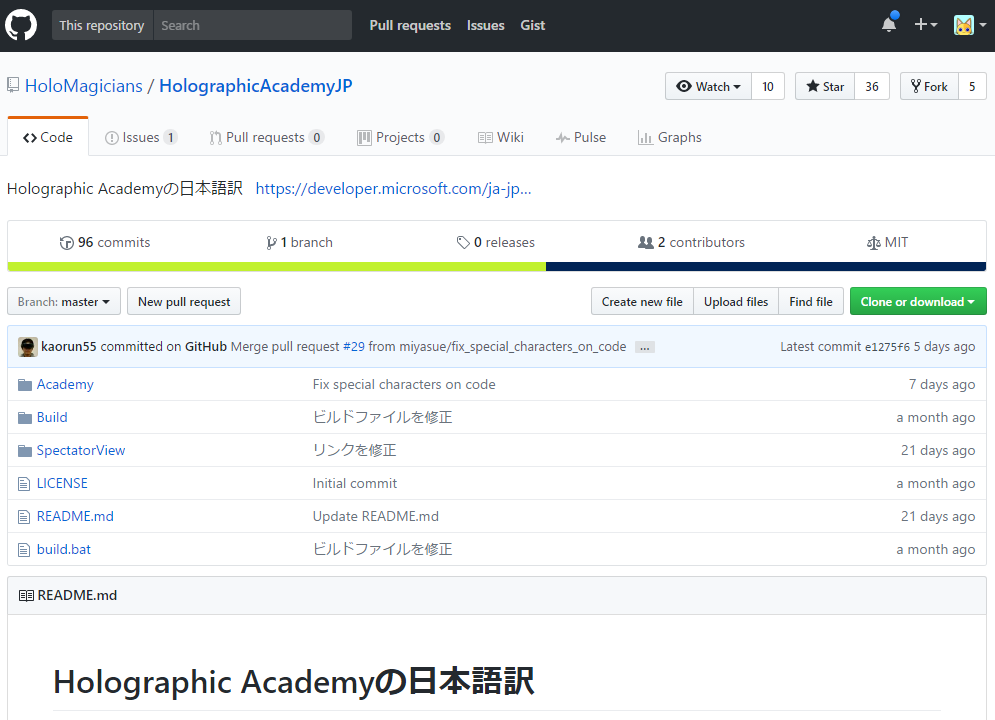Click kaorun55's commit avatar
Viewport: 995px width, 720px height.
pyautogui.click(x=27, y=346)
